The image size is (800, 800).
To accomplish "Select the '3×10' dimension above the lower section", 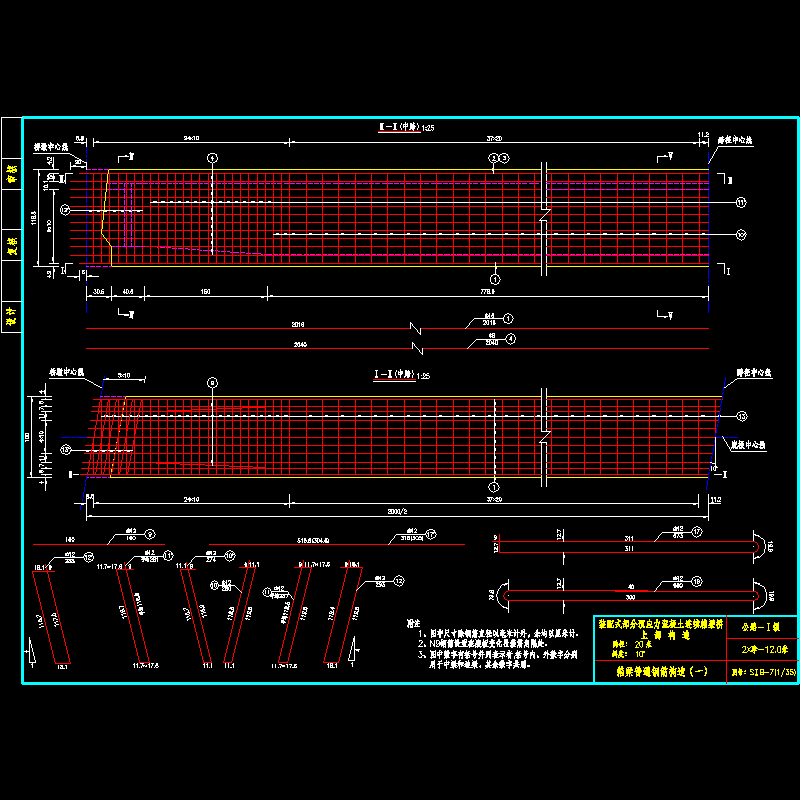I will pyautogui.click(x=124, y=376).
